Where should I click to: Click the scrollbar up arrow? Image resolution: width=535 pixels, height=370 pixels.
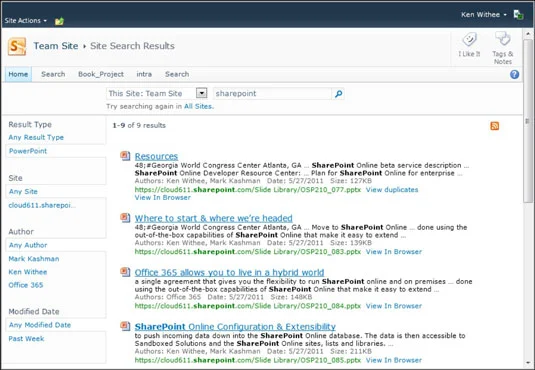tap(528, 34)
